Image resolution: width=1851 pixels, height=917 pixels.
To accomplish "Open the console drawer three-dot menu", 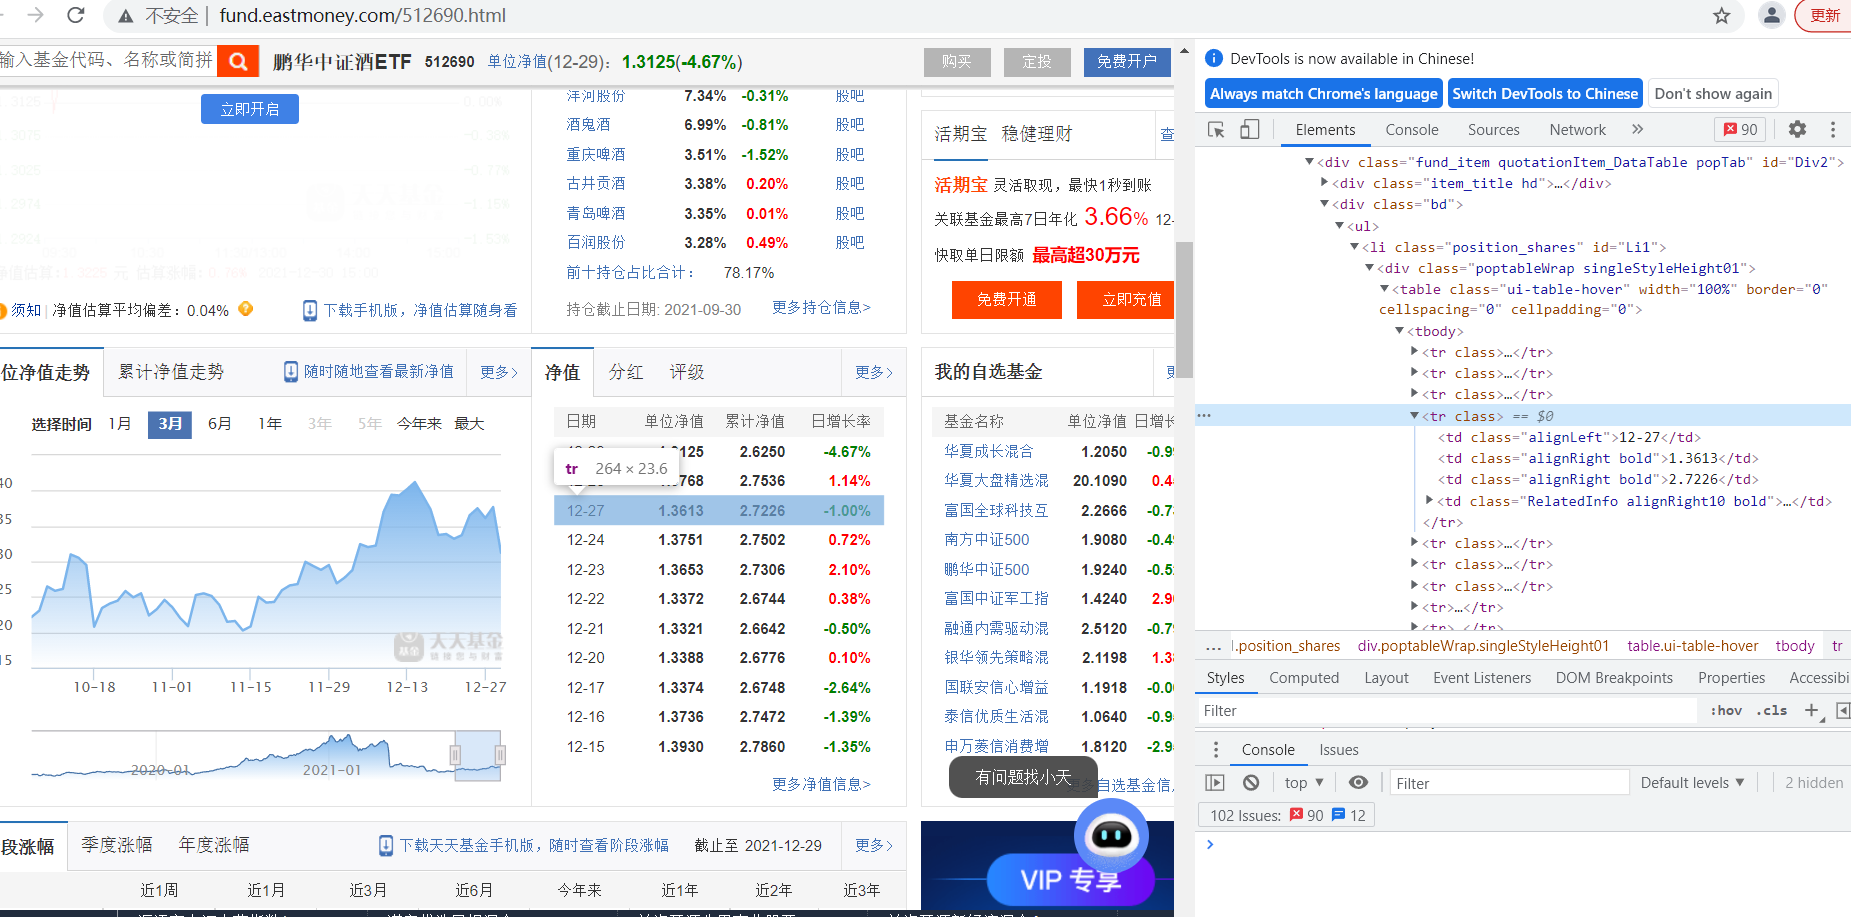I will pos(1216,750).
